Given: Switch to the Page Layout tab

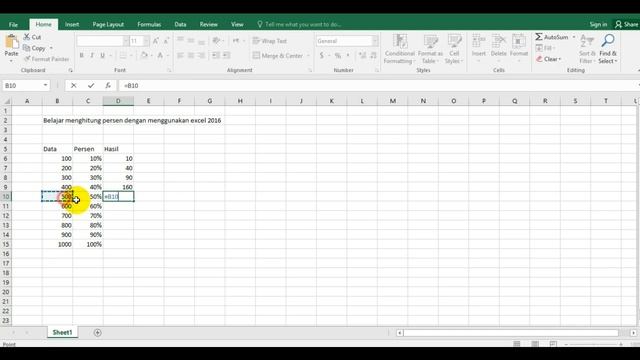Looking at the screenshot, I should tap(108, 24).
